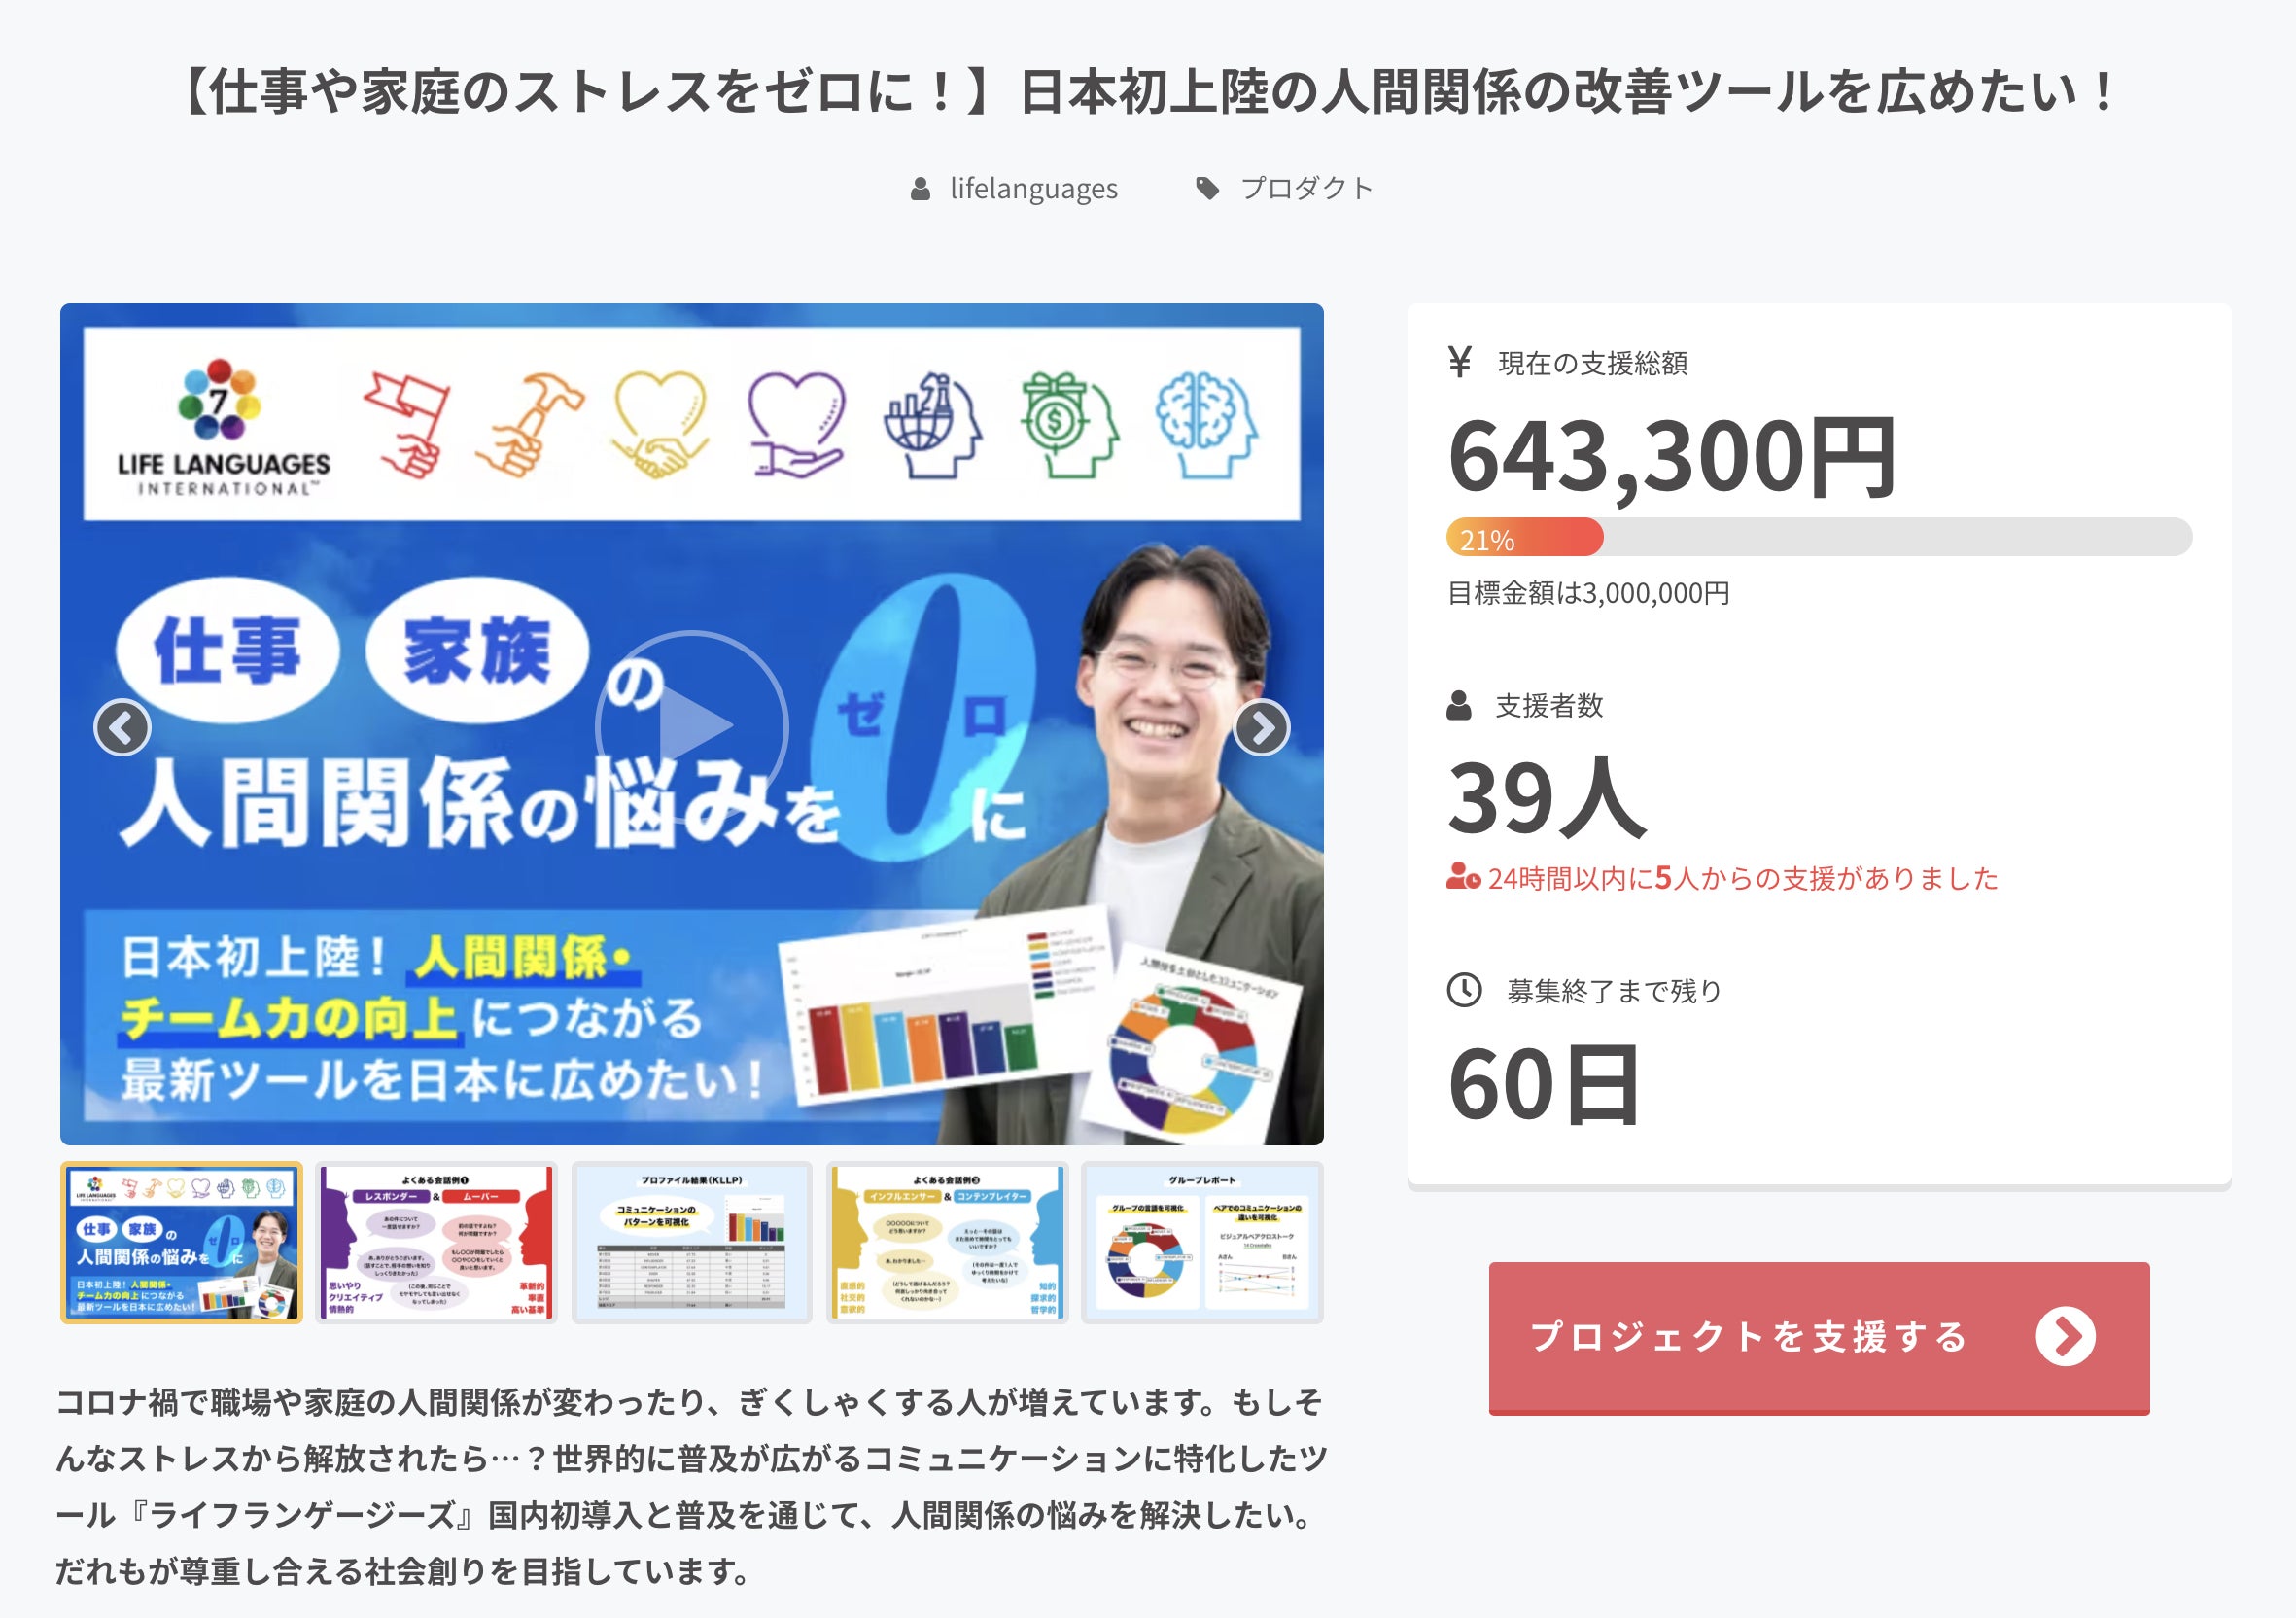Select the first thumbnail with the smiling man
The image size is (2296, 1618).
pyautogui.click(x=181, y=1243)
